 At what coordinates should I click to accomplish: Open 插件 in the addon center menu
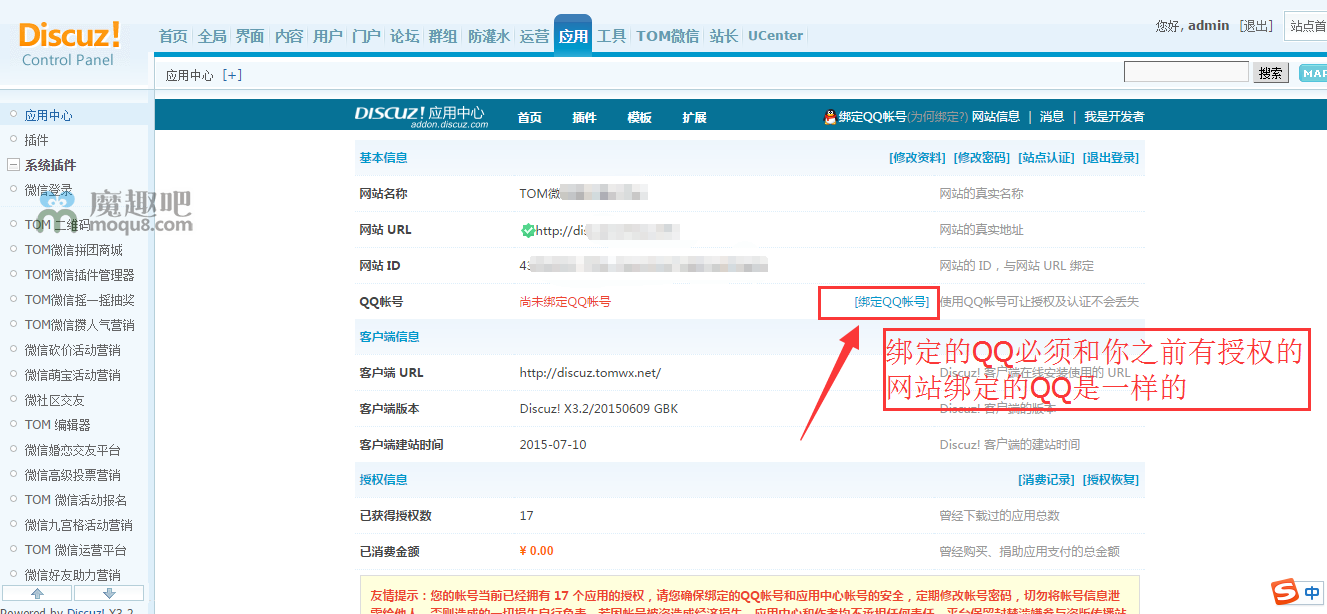[584, 117]
